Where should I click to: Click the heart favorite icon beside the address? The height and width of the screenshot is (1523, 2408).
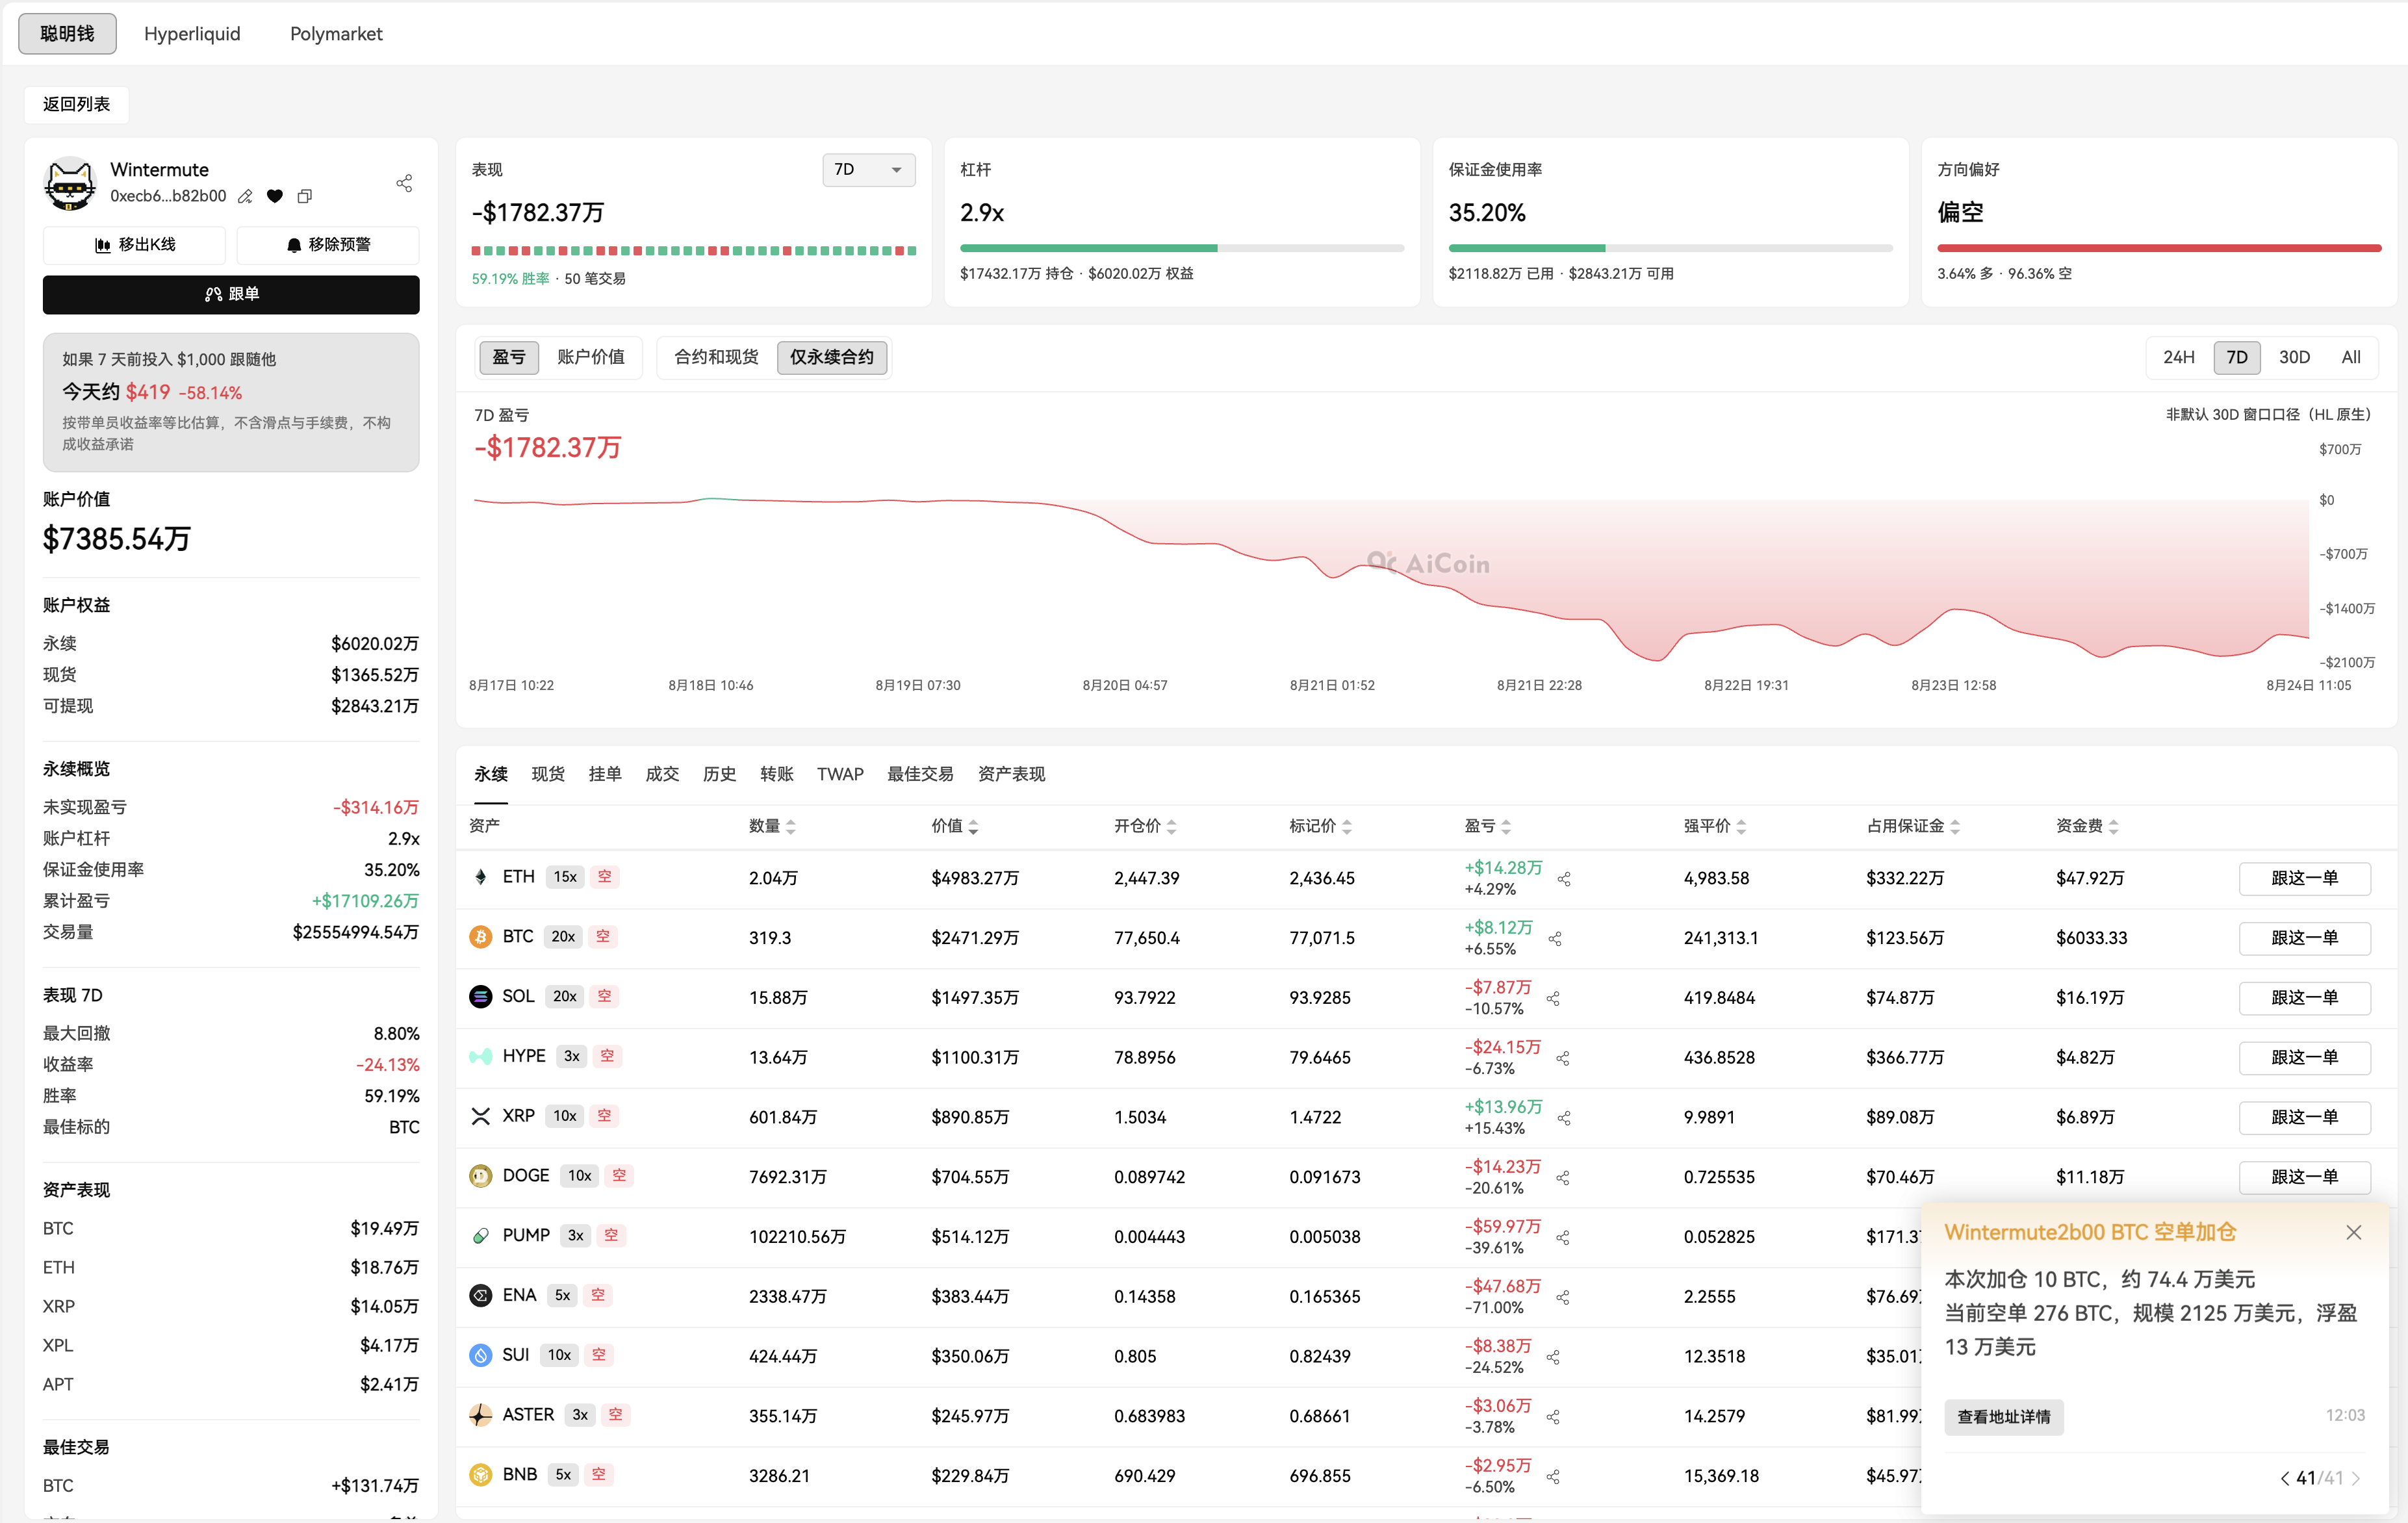point(275,196)
